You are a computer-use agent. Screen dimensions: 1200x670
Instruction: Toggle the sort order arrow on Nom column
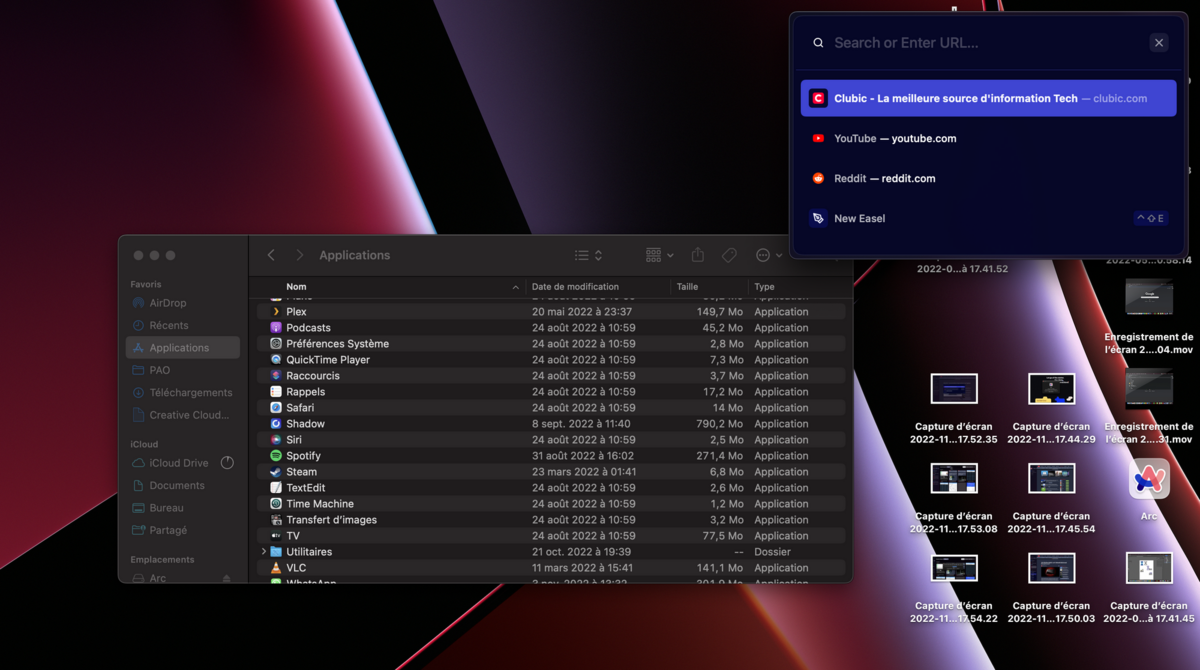516,288
